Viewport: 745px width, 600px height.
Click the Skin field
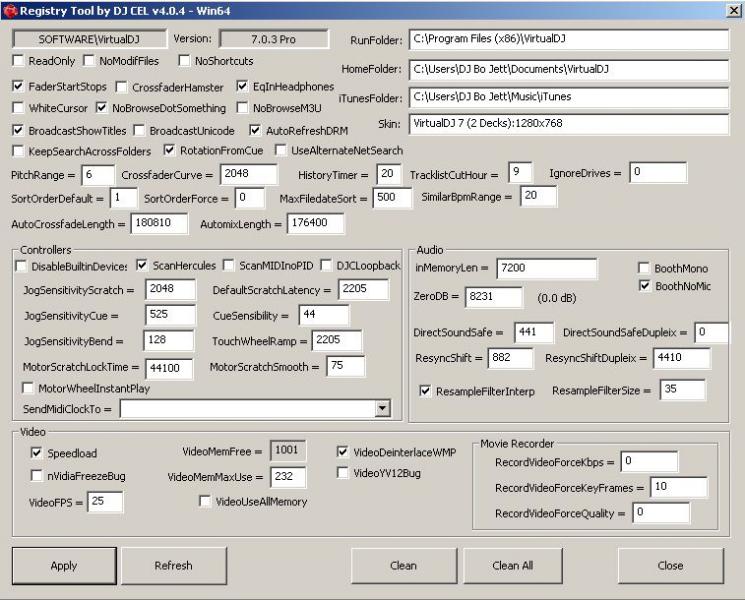pyautogui.click(x=569, y=124)
